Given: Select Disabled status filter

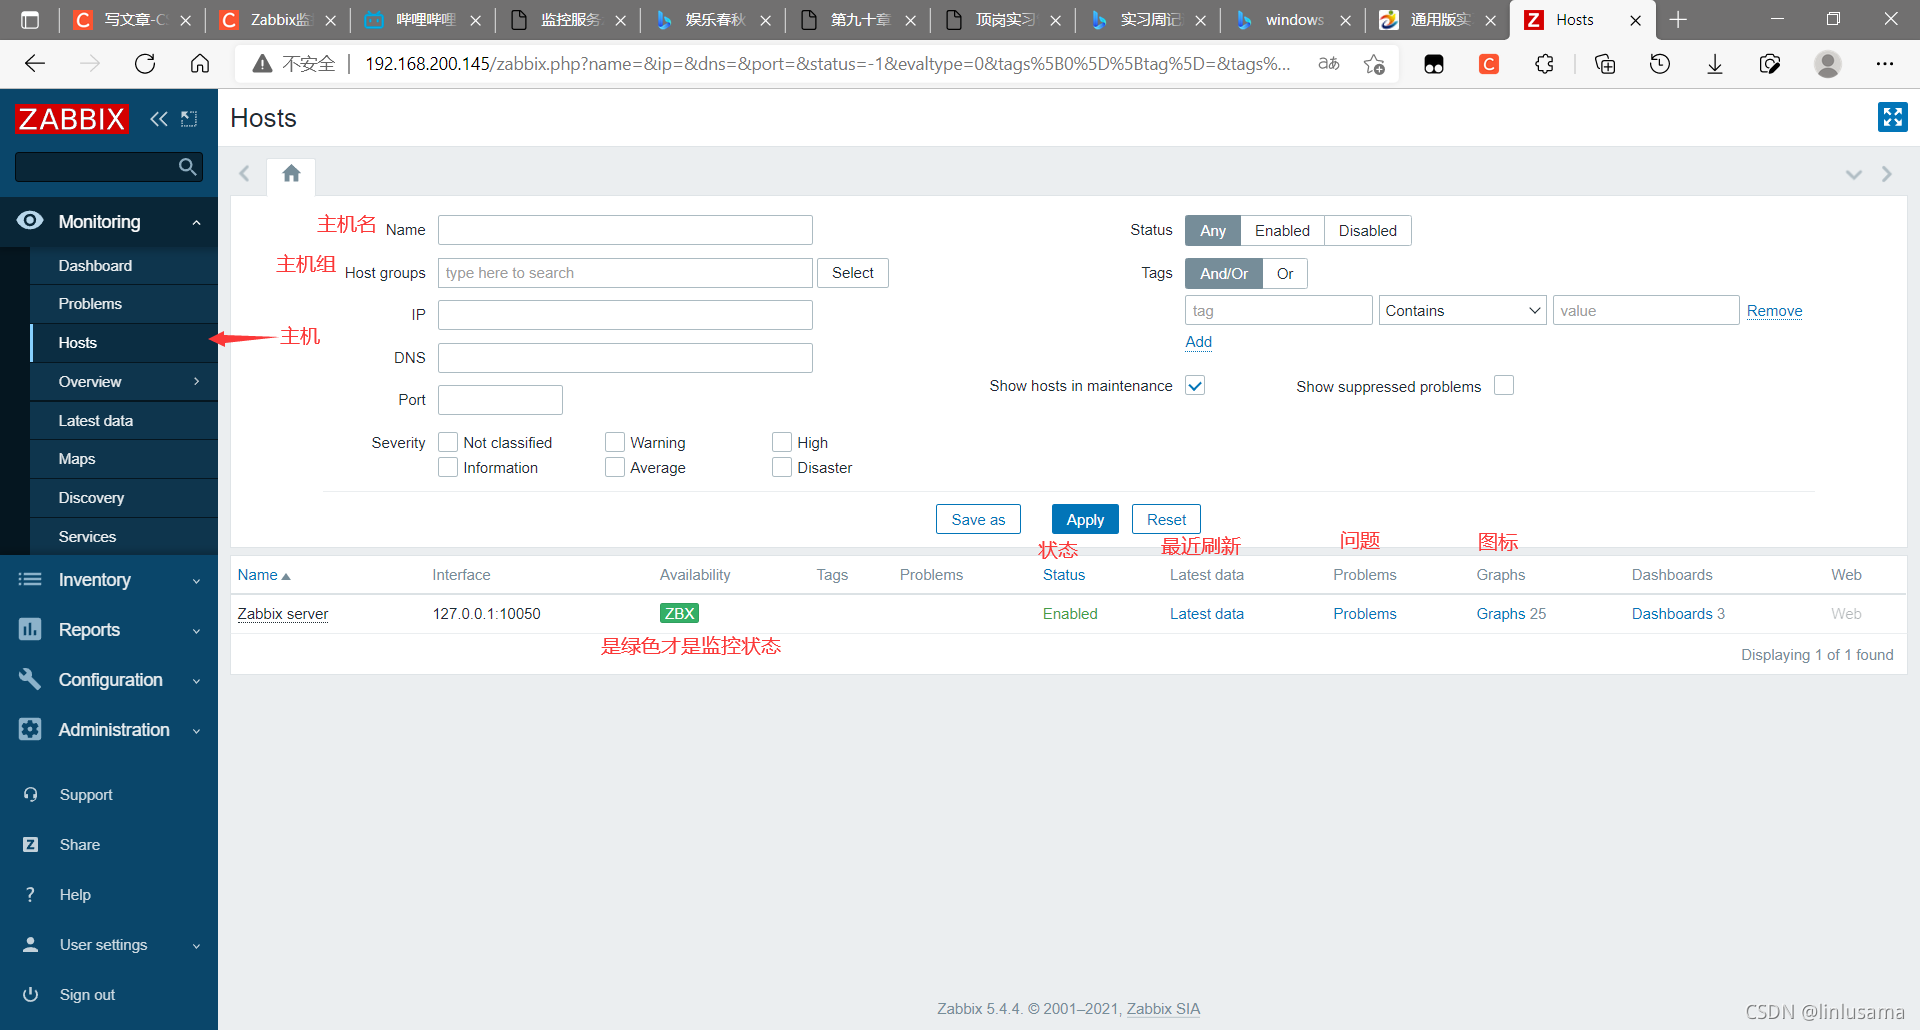Looking at the screenshot, I should click(1367, 231).
